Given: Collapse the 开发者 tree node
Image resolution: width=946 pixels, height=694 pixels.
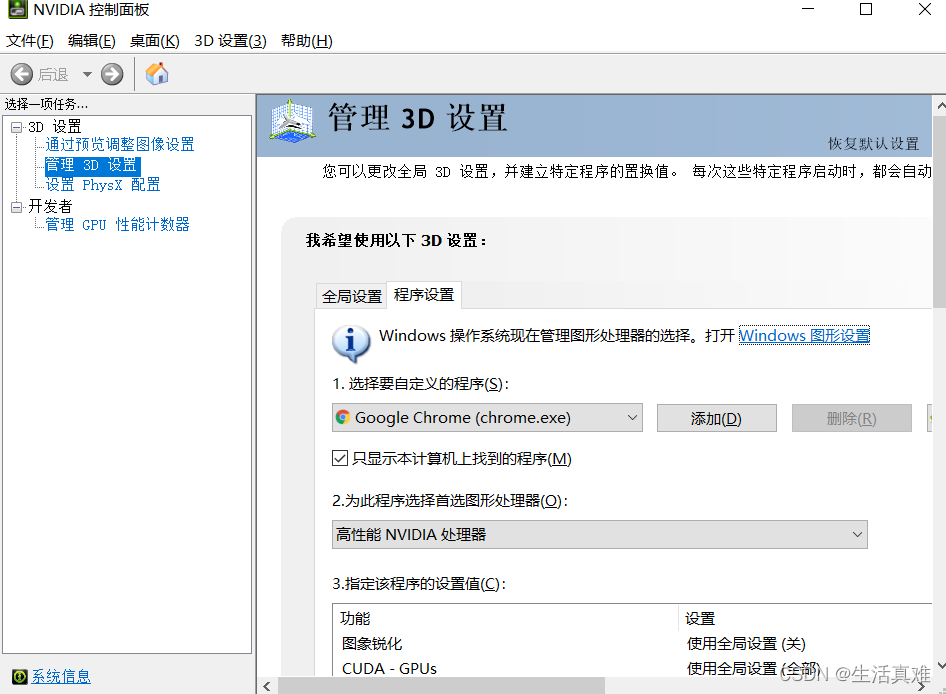Looking at the screenshot, I should click(17, 207).
